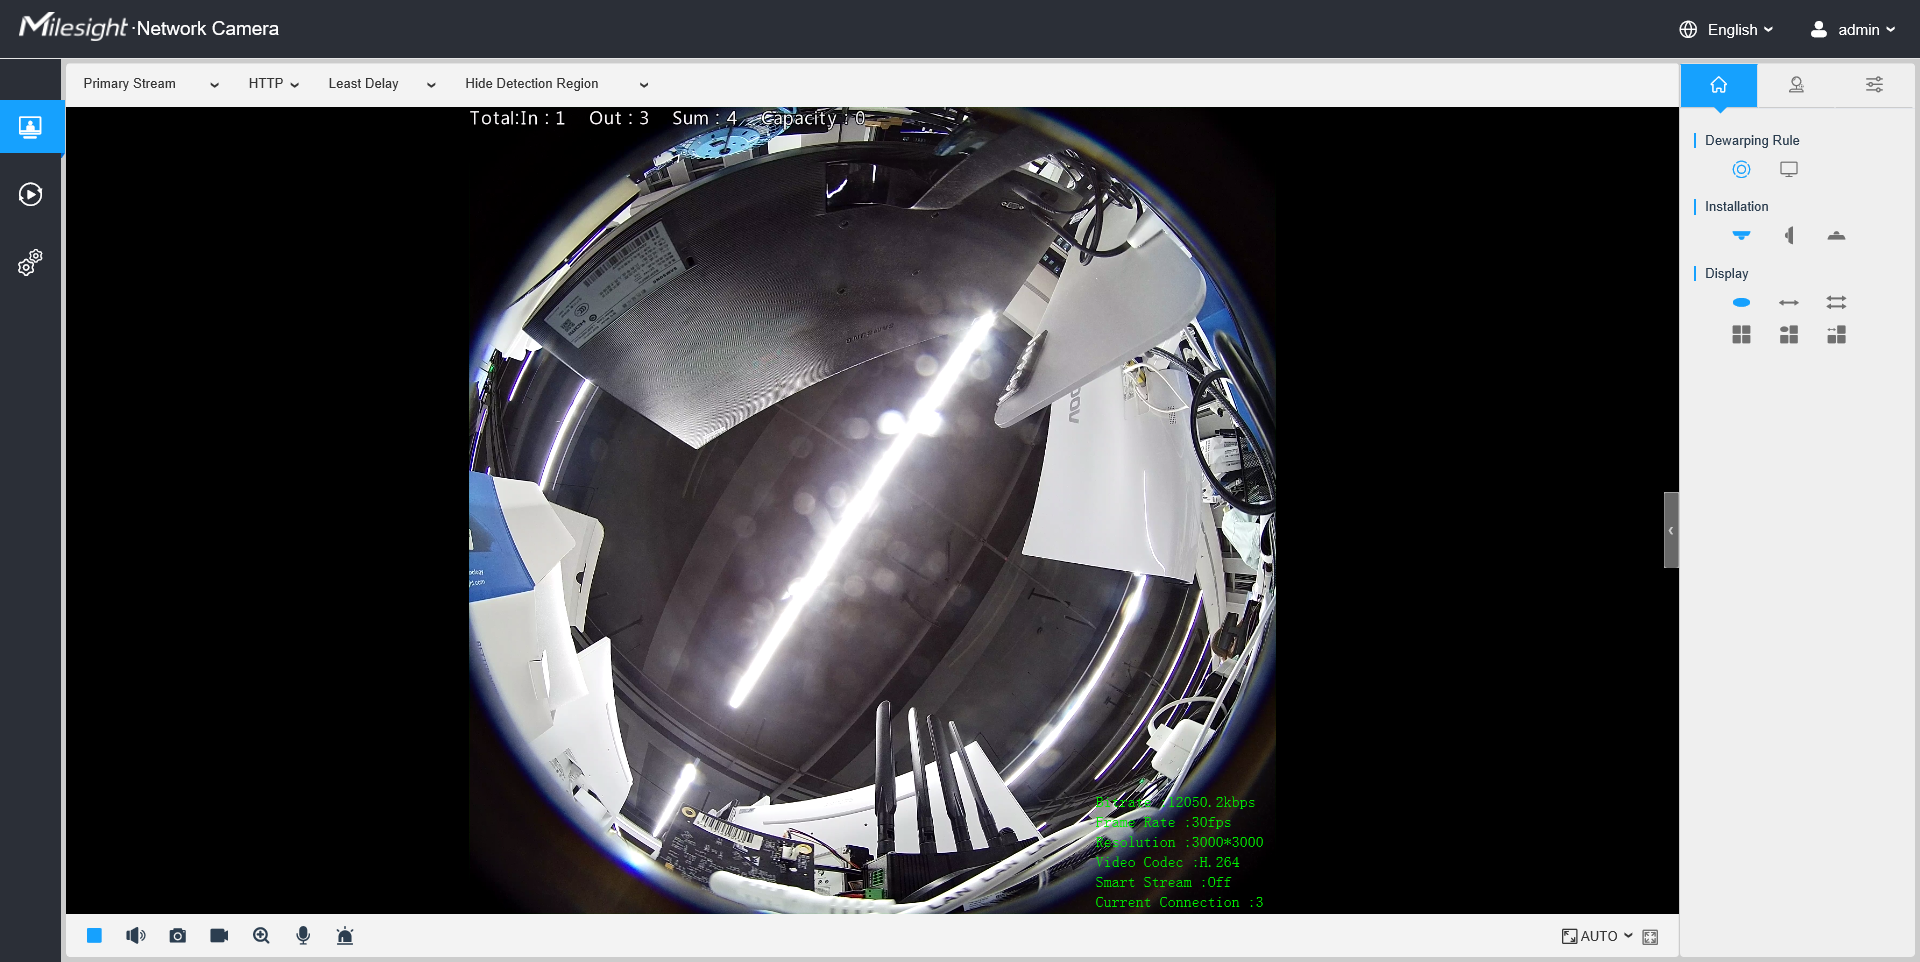Switch to full screen mode icon

1650,937
